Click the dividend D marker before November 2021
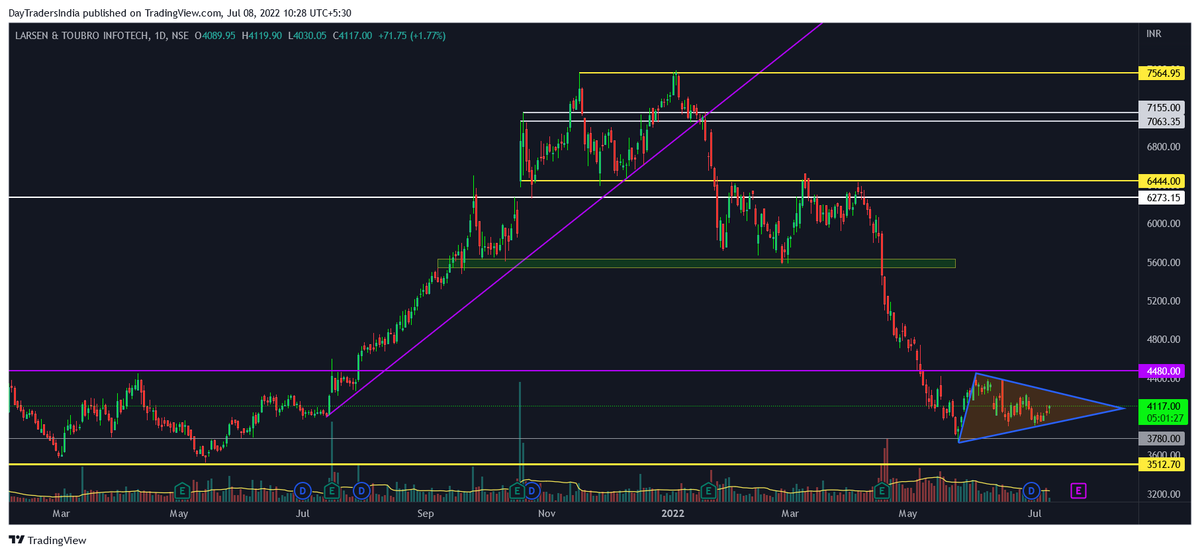This screenshot has width=1200, height=554. (531, 491)
